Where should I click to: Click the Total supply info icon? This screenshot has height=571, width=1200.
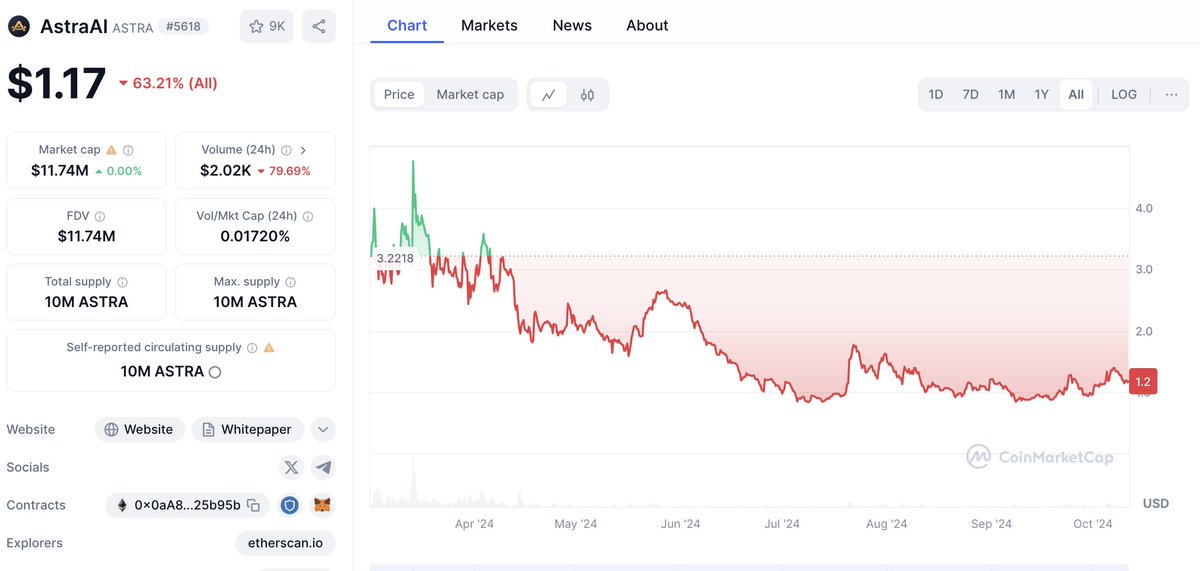122,282
